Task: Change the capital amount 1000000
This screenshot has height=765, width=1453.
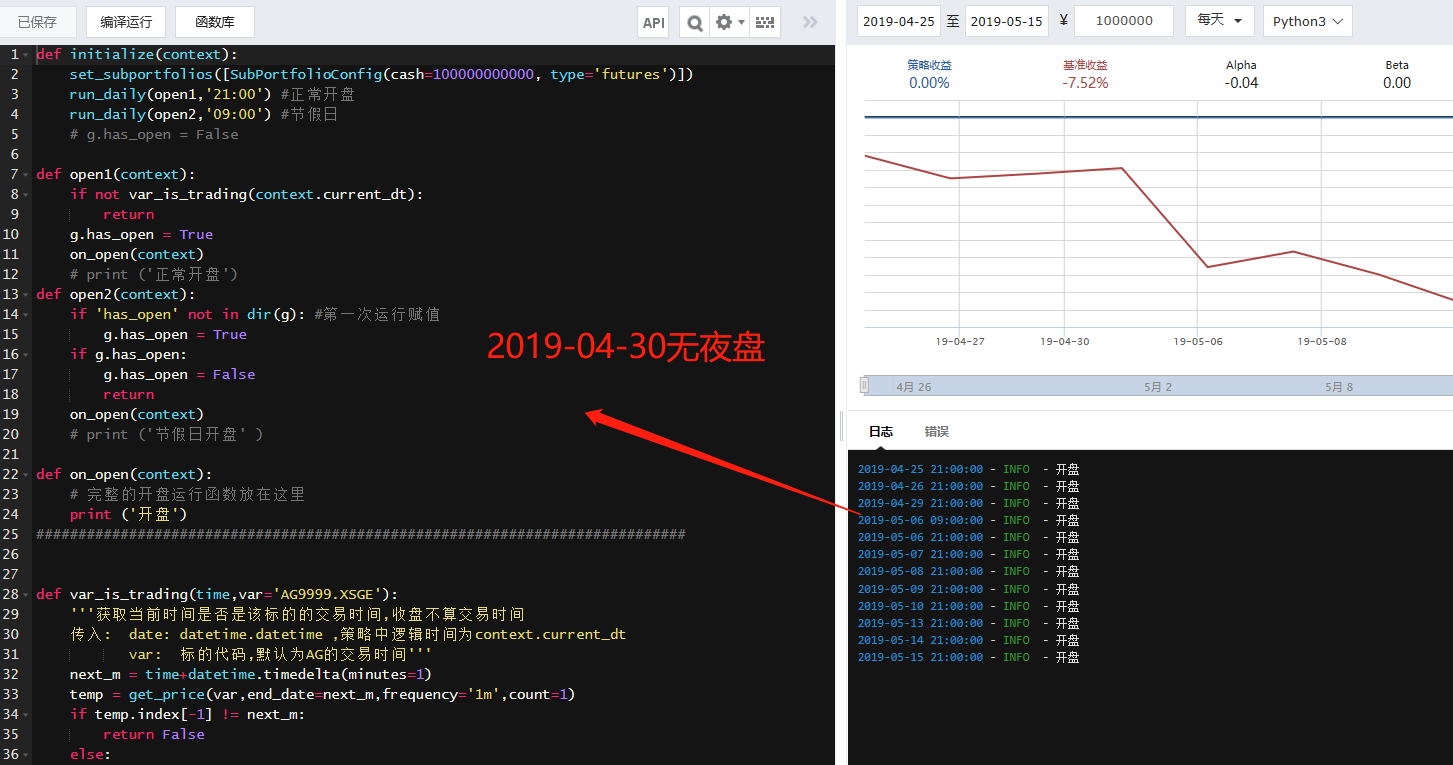Action: point(1124,21)
